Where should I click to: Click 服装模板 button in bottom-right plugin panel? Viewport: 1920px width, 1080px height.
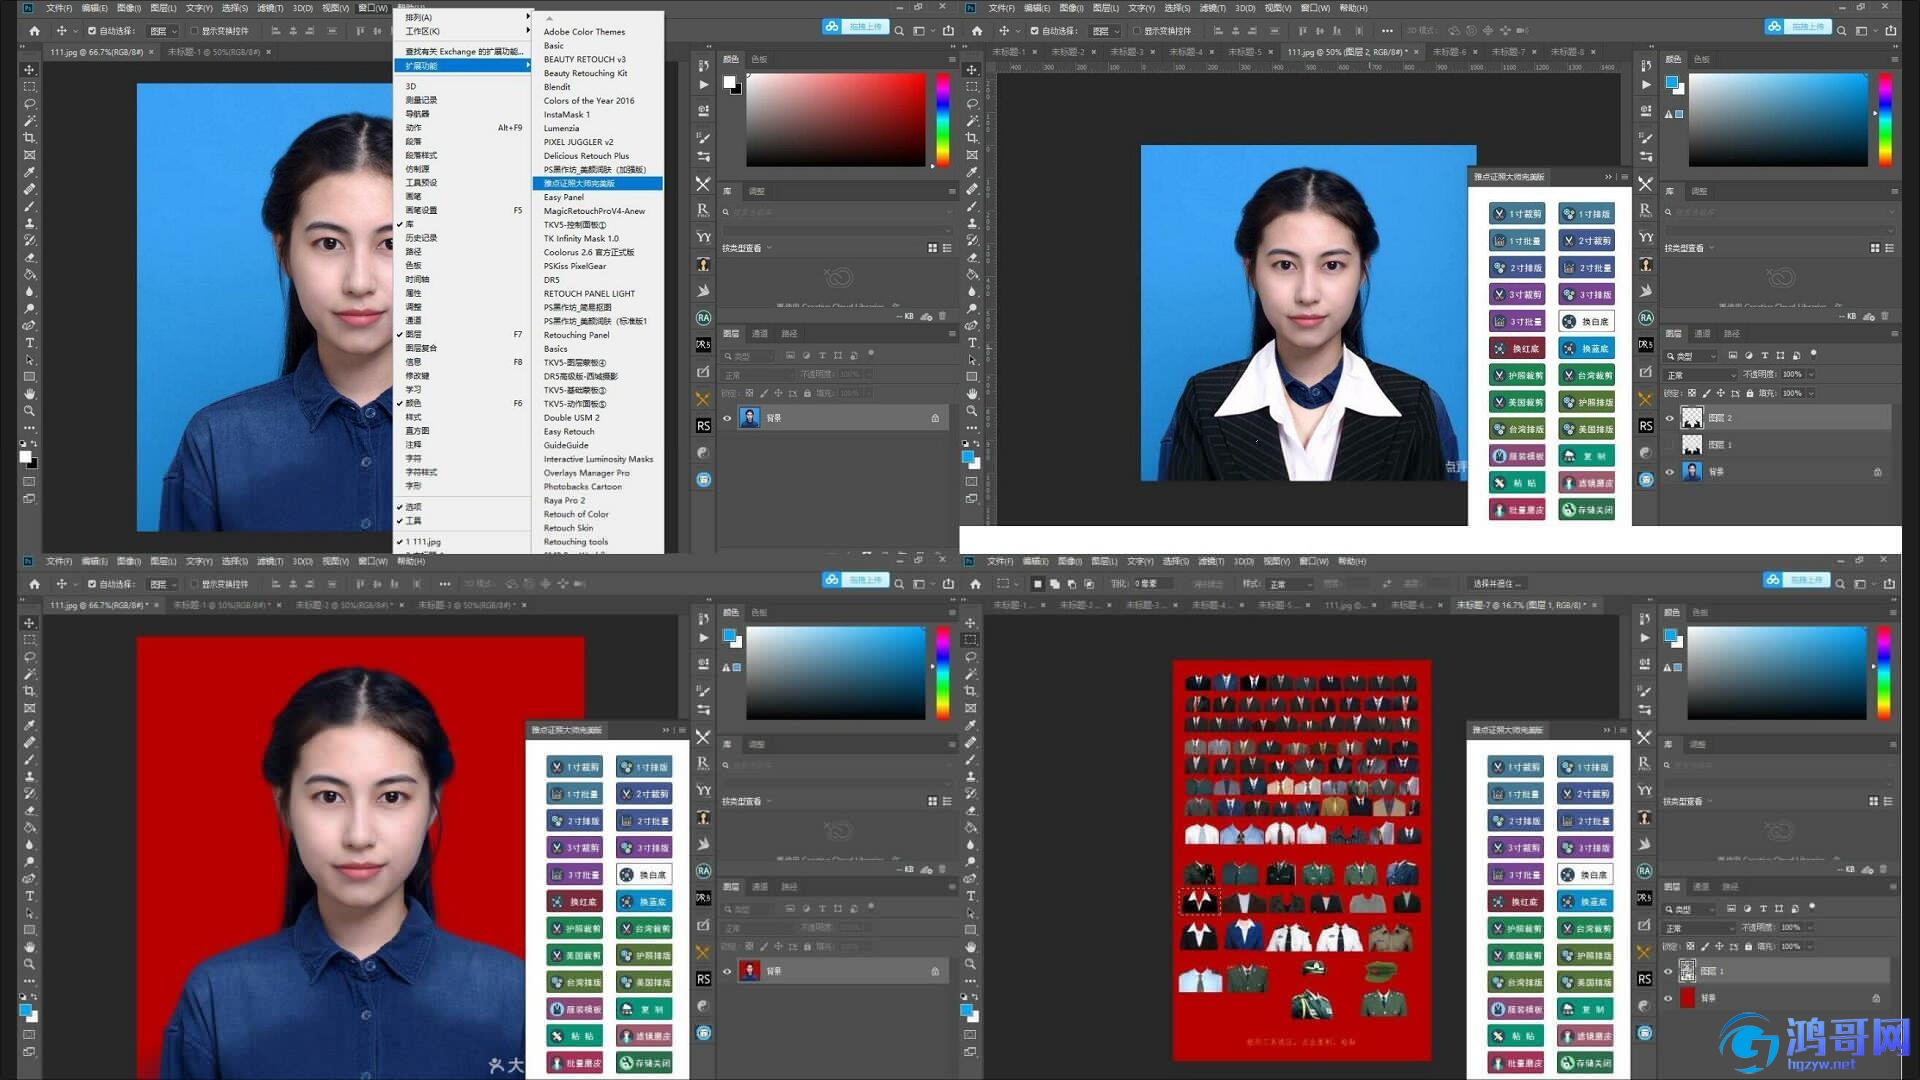1516,1010
